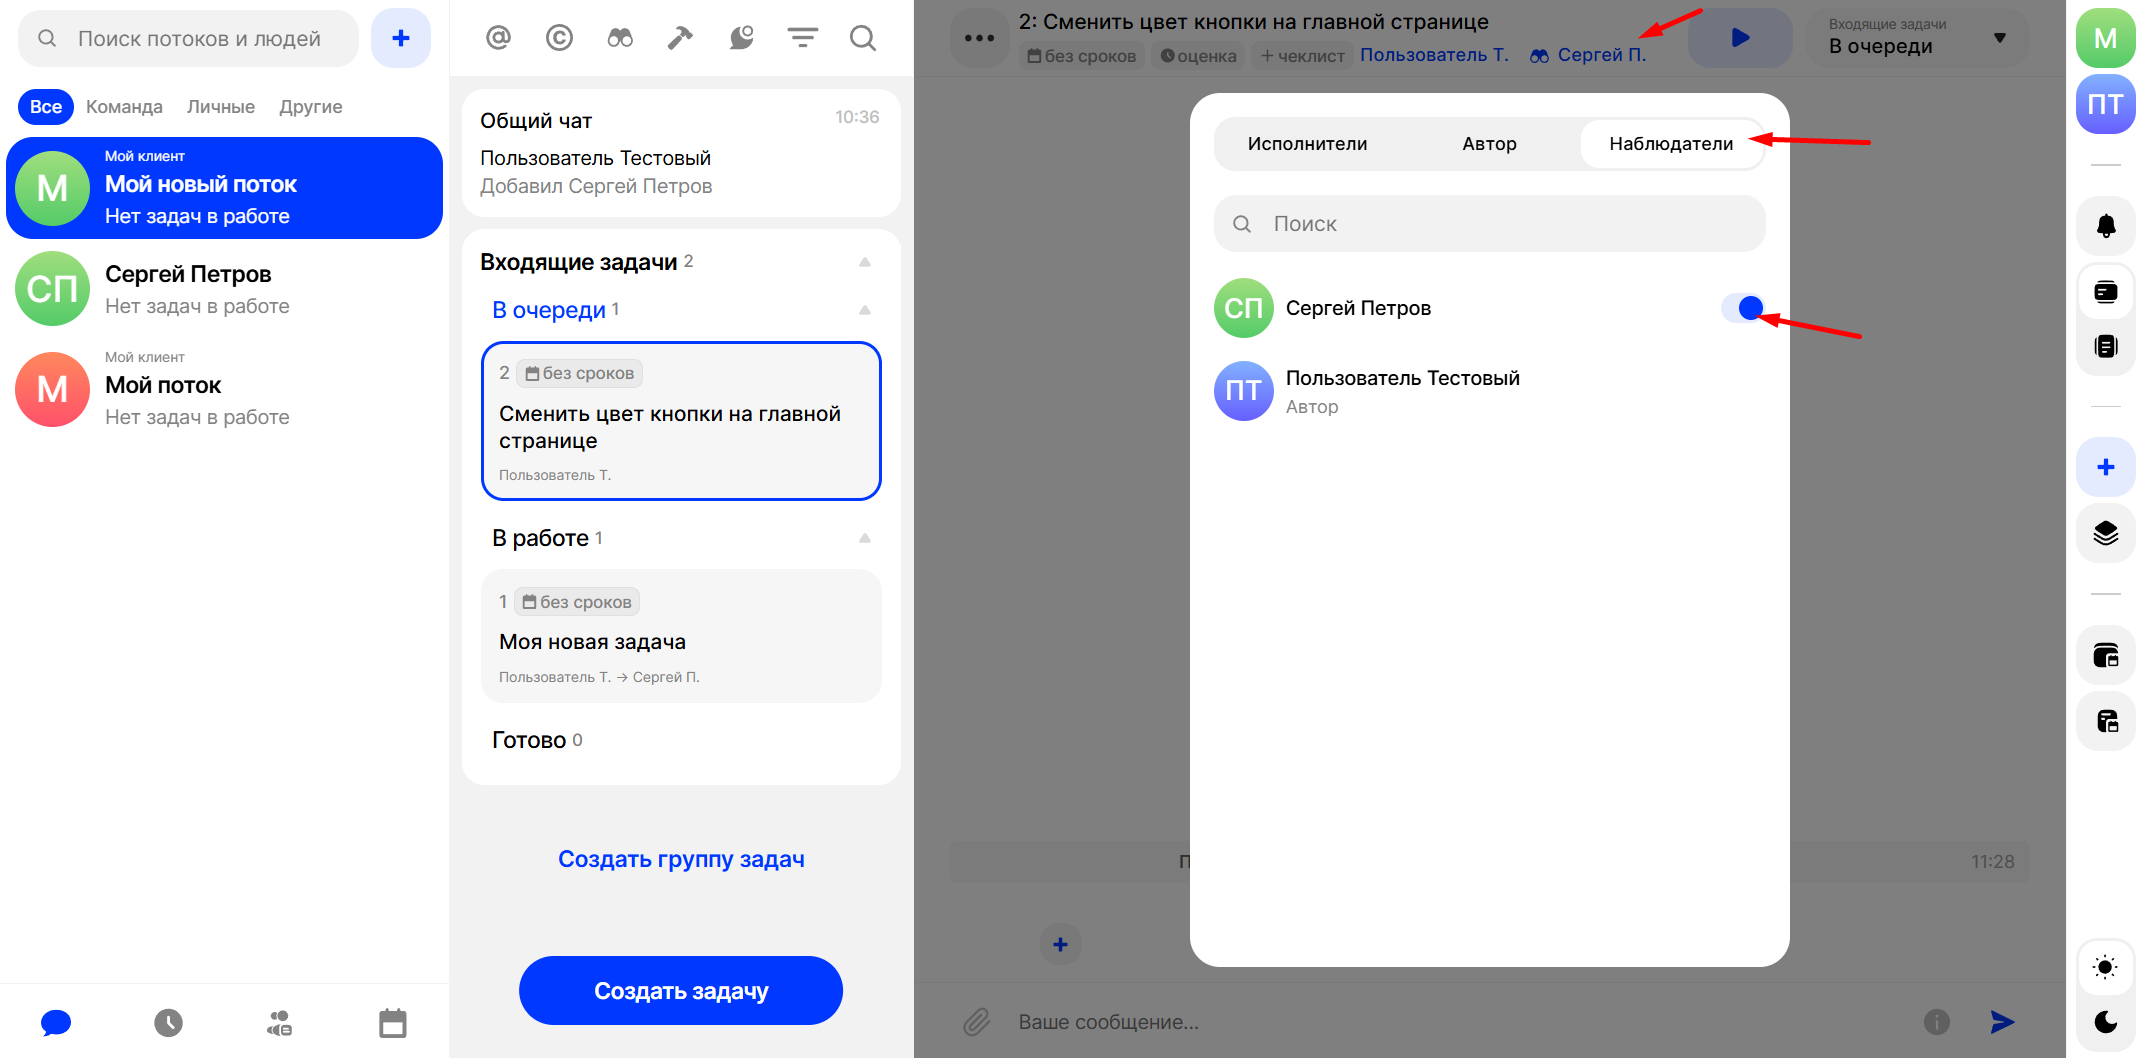Collapse the В очереди section
This screenshot has height=1058, width=2142.
point(865,310)
